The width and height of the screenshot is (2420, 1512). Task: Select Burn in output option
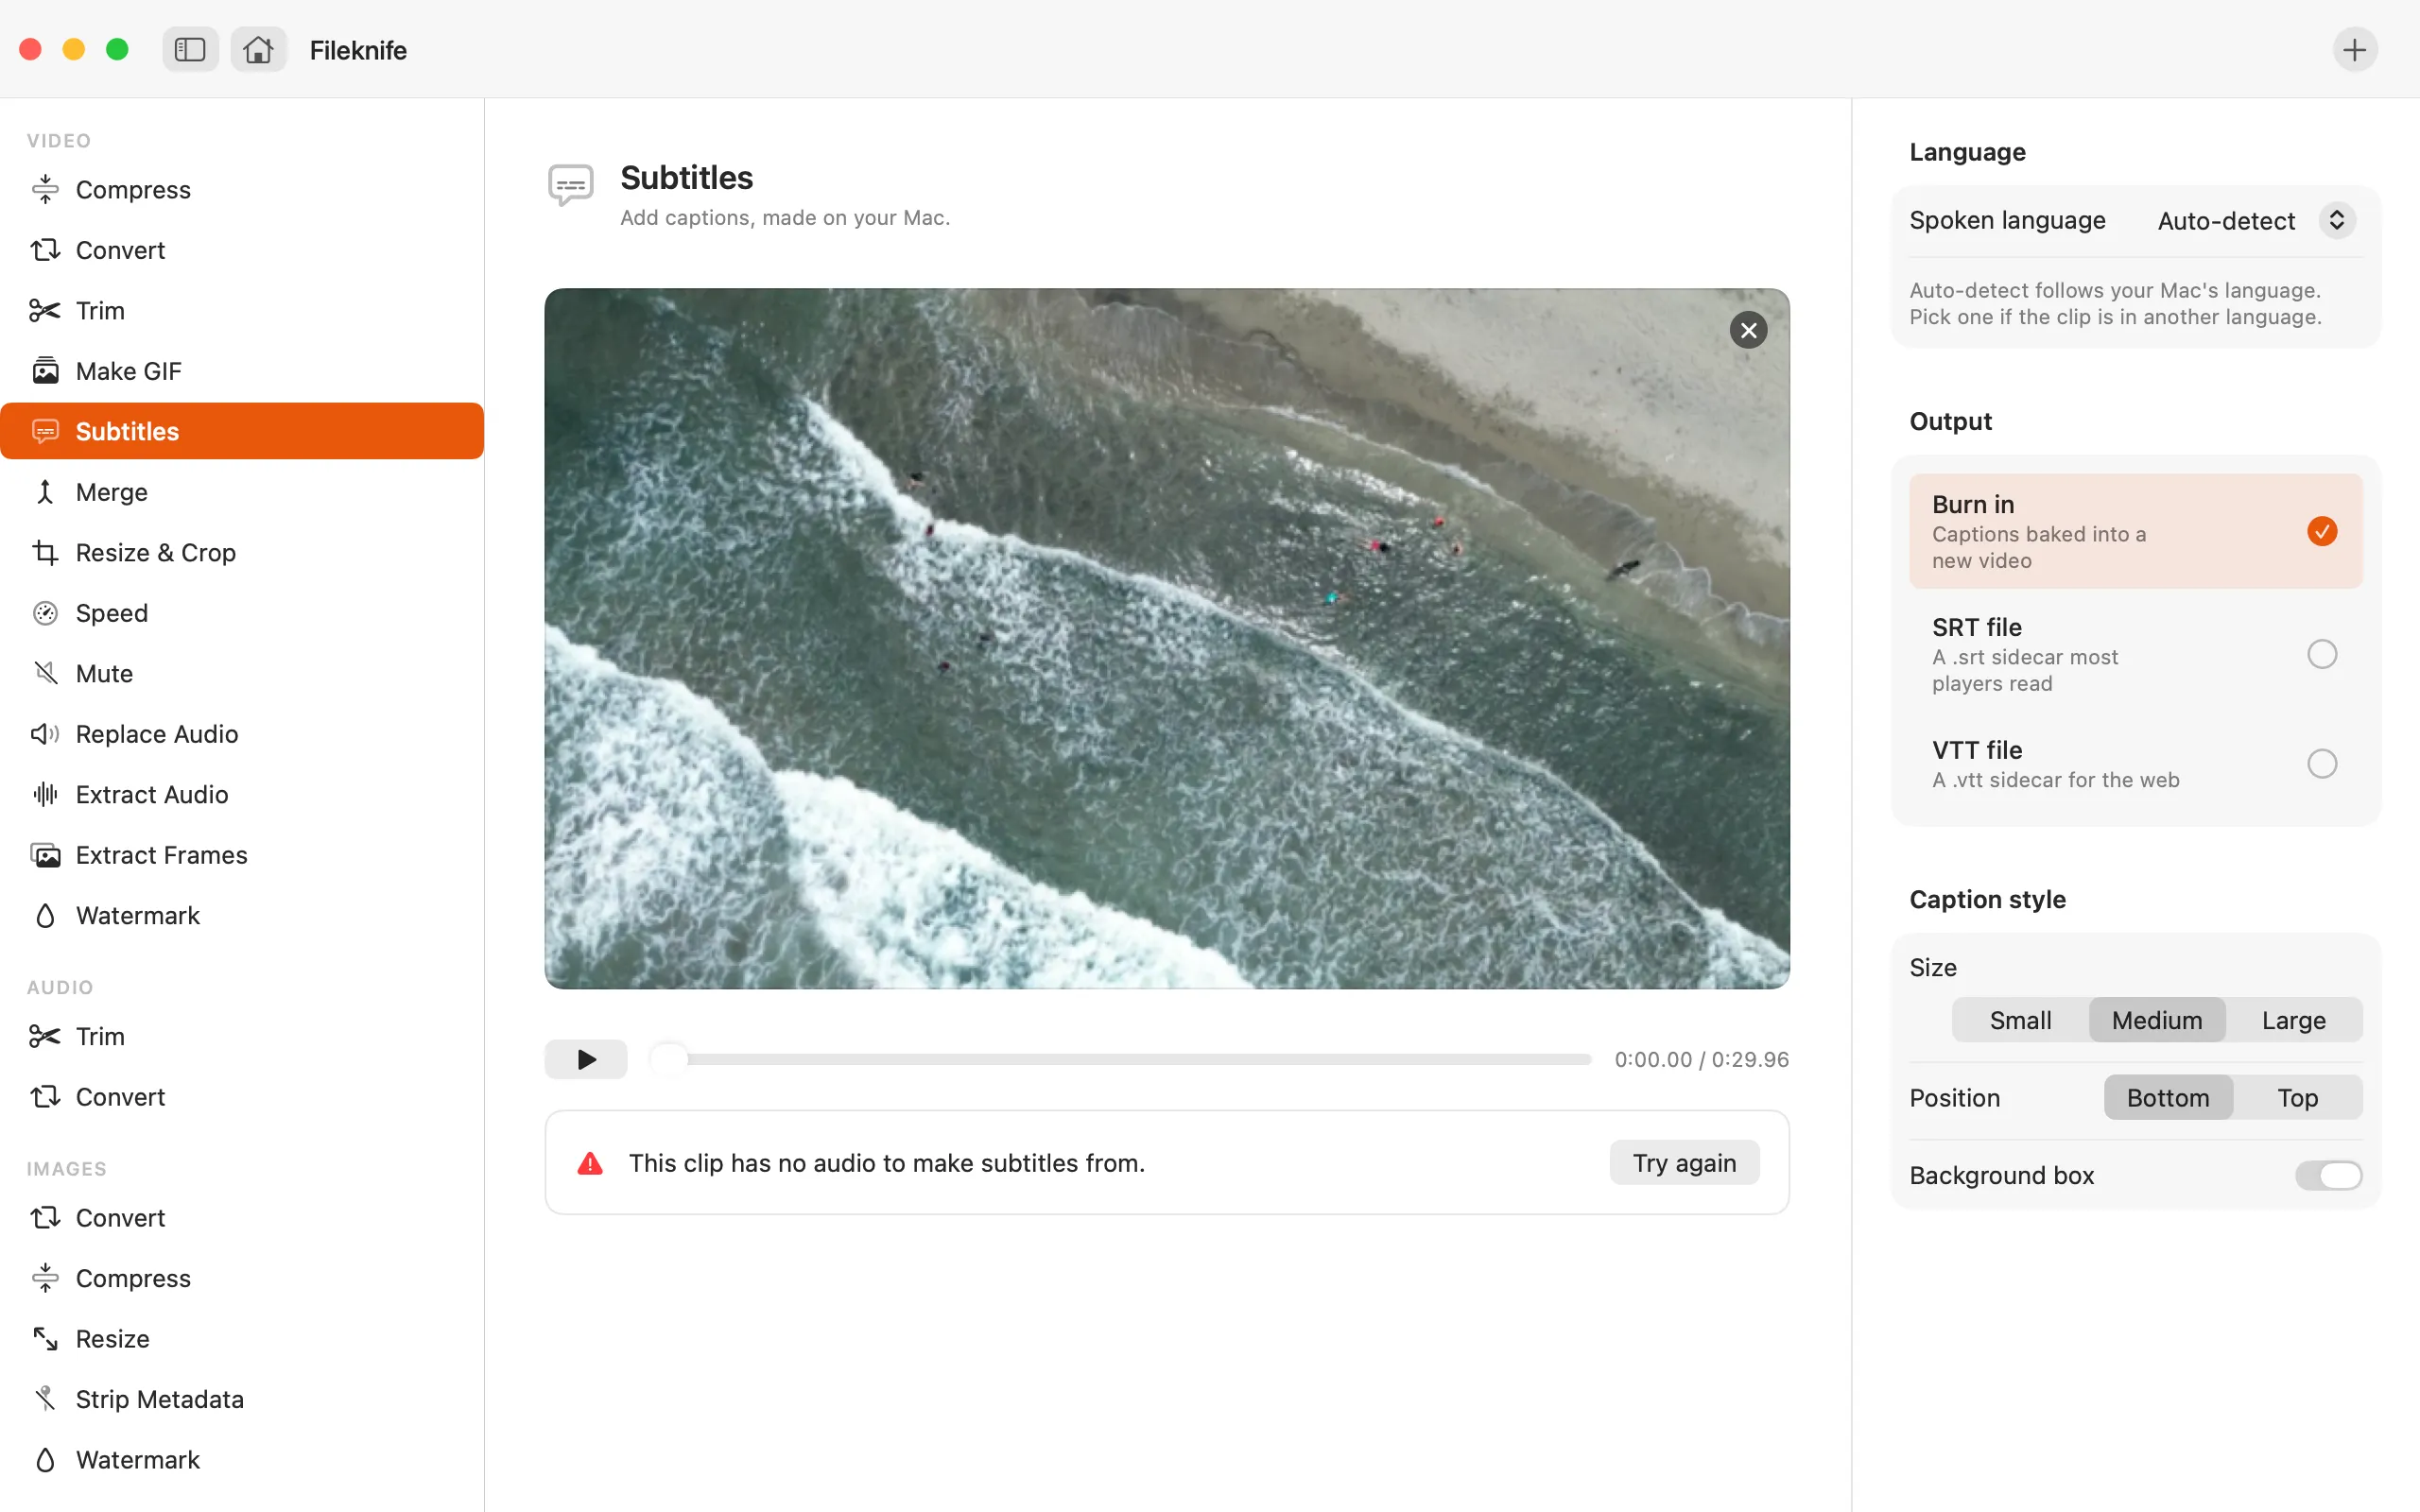[2135, 531]
